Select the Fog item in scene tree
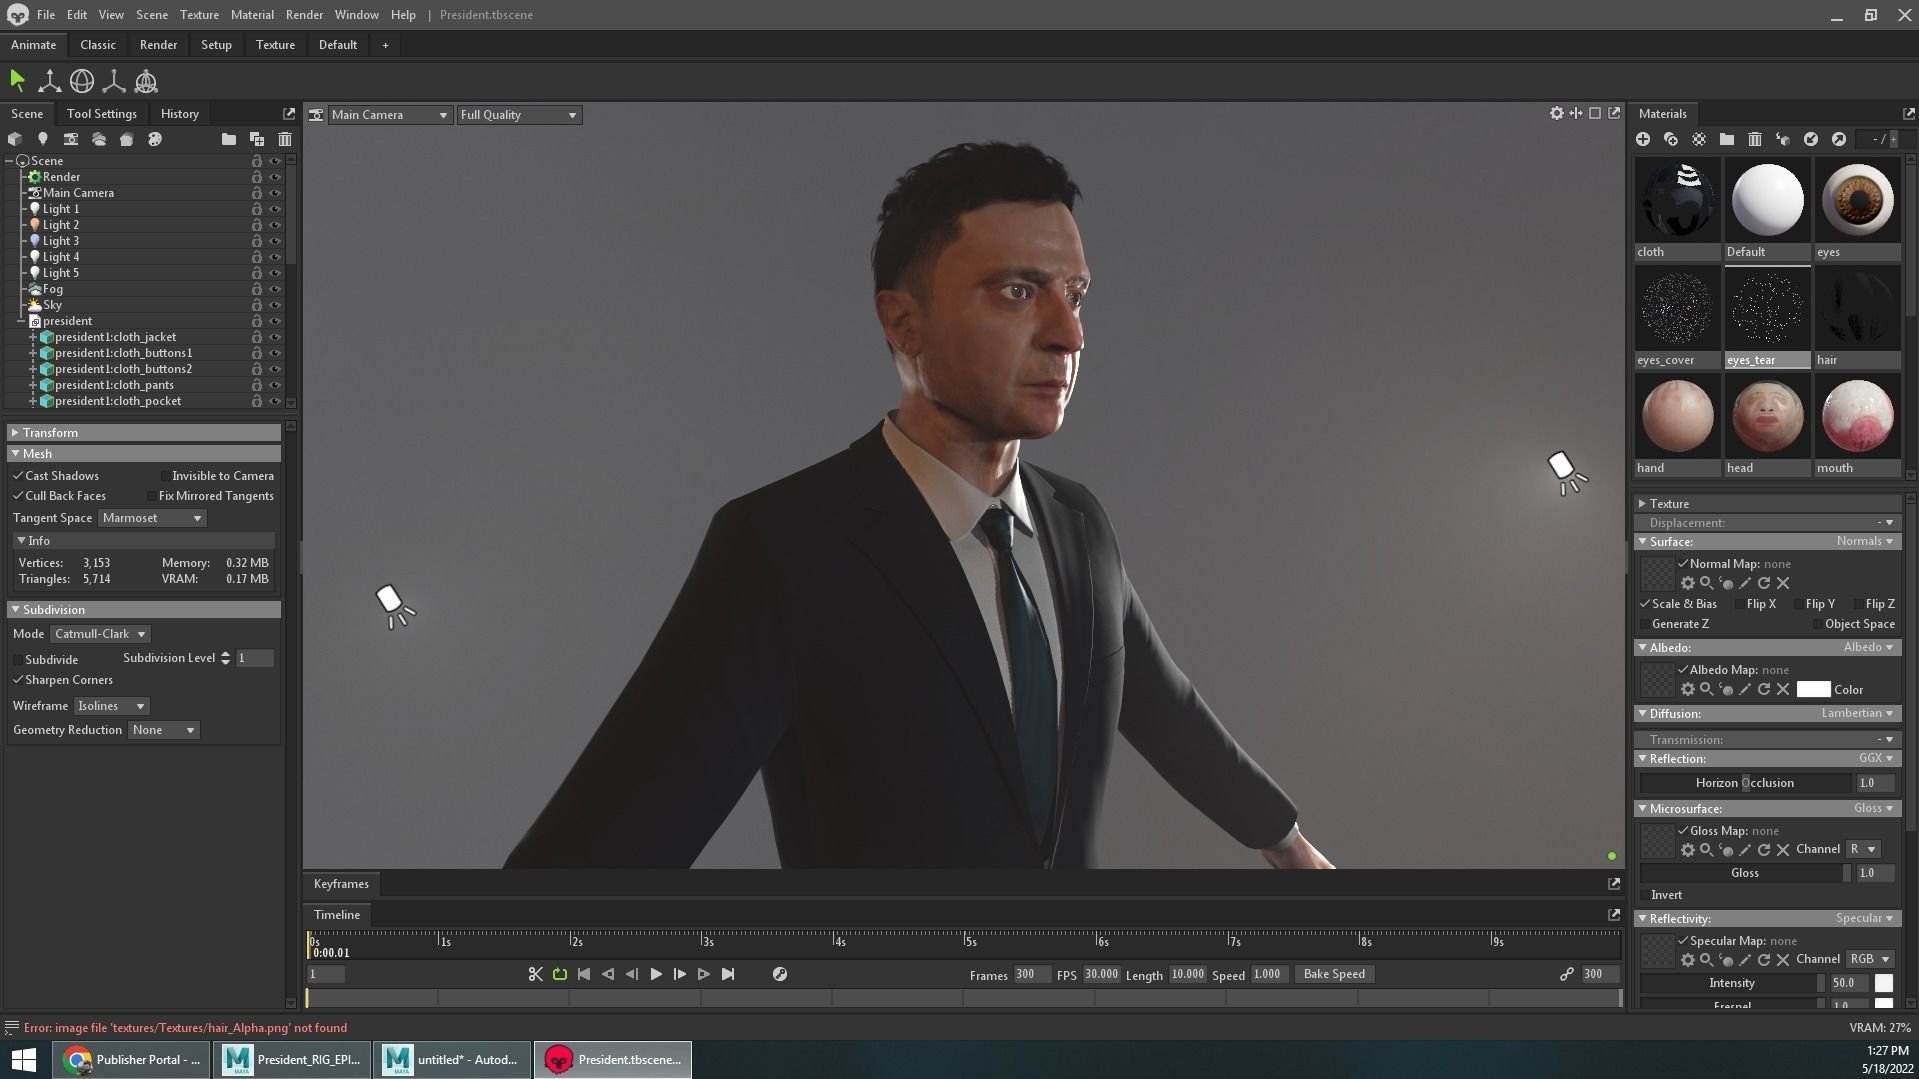This screenshot has width=1919, height=1079. click(52, 289)
